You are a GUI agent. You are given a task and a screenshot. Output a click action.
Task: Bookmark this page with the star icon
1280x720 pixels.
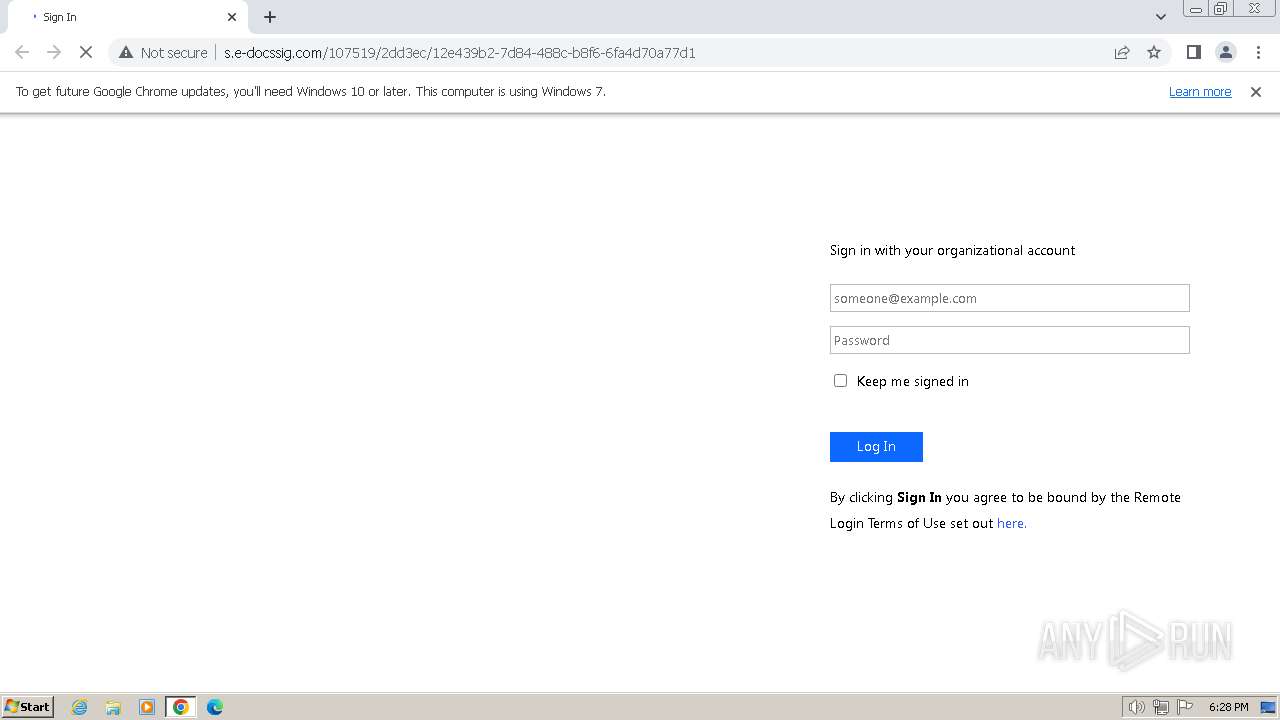pyautogui.click(x=1154, y=52)
